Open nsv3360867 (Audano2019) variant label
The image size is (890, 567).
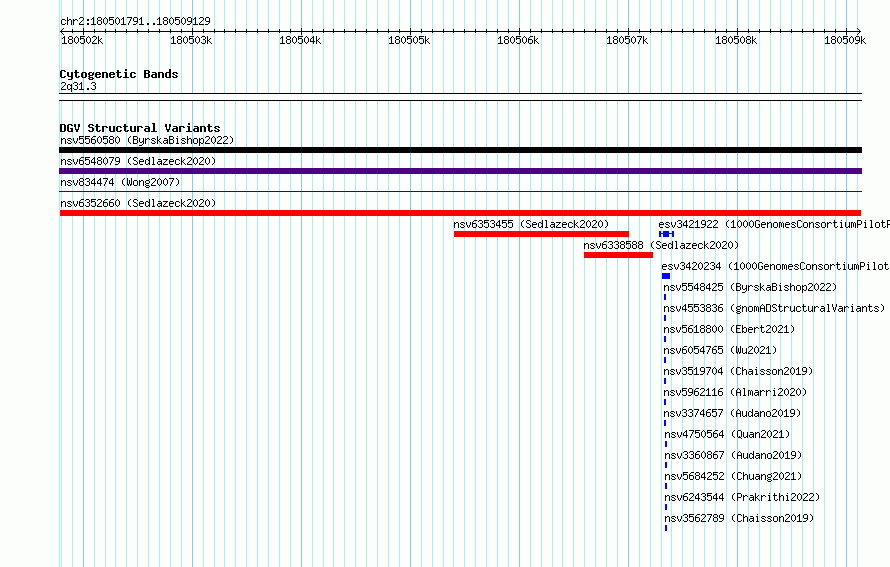[x=733, y=455]
